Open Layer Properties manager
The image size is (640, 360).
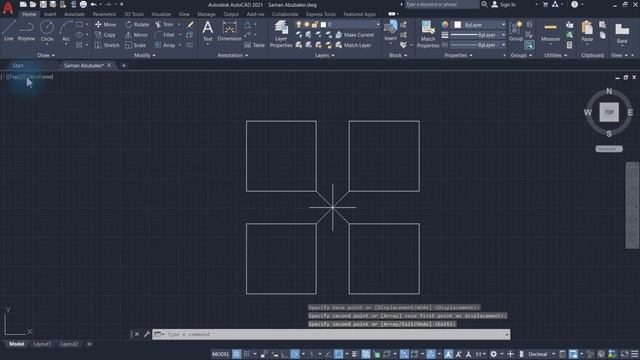(281, 34)
